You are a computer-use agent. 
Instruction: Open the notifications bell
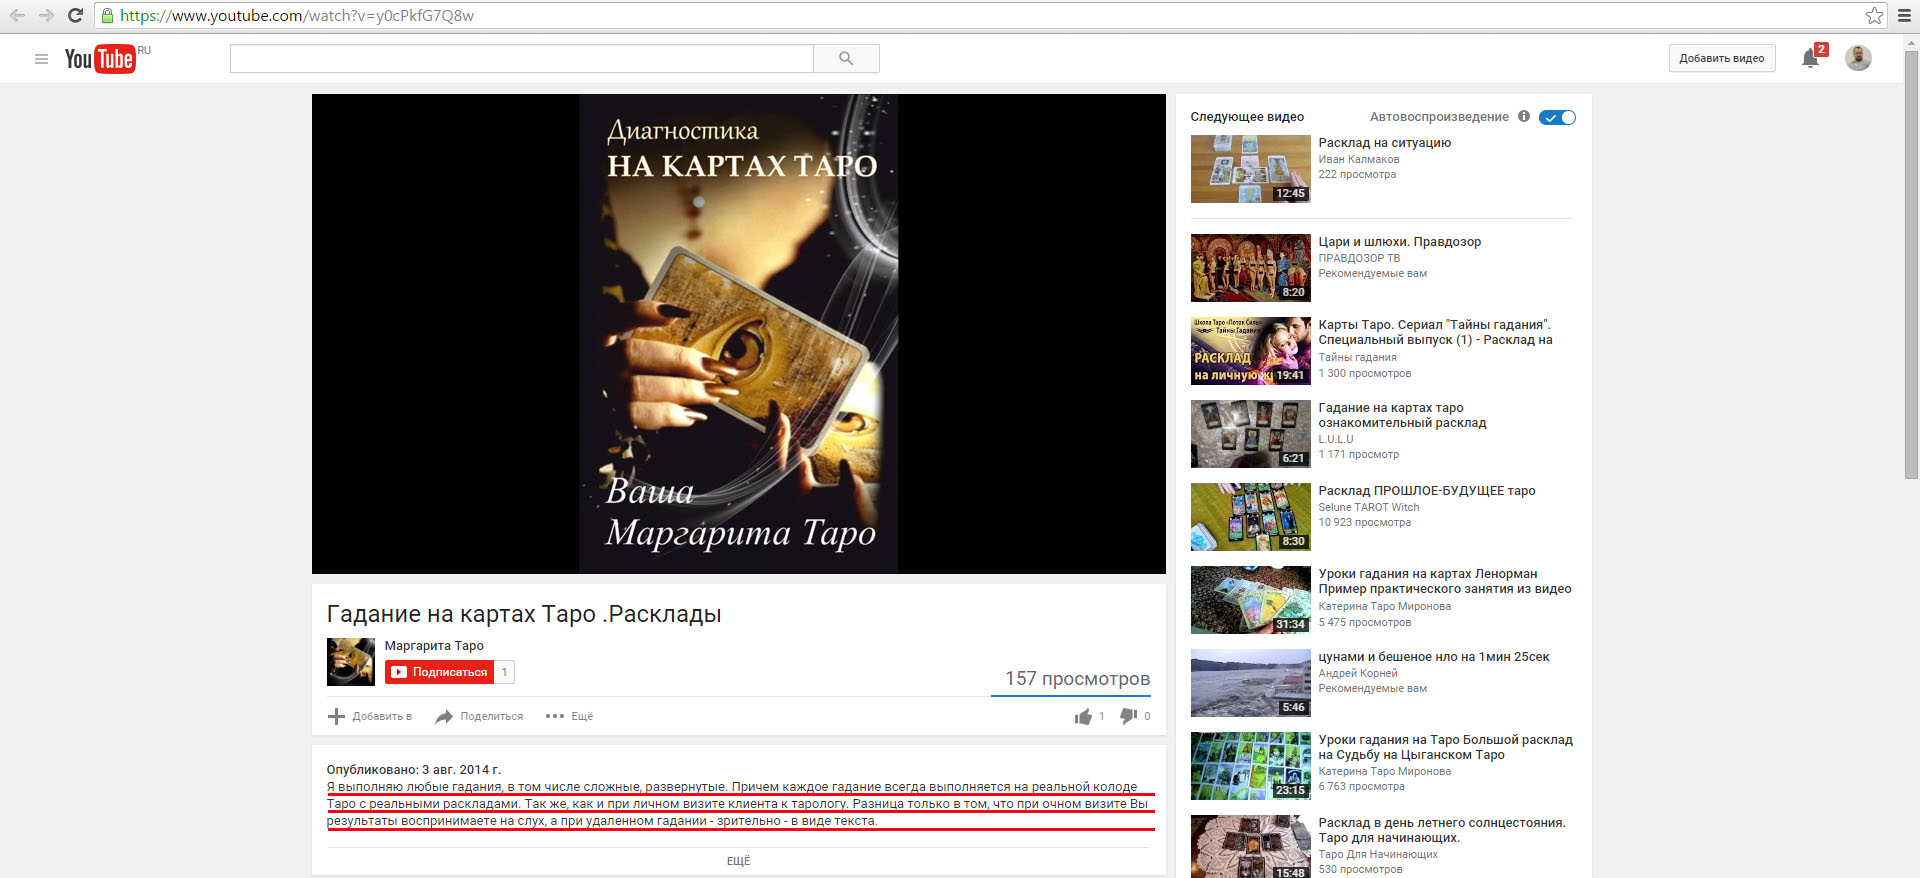(1810, 58)
